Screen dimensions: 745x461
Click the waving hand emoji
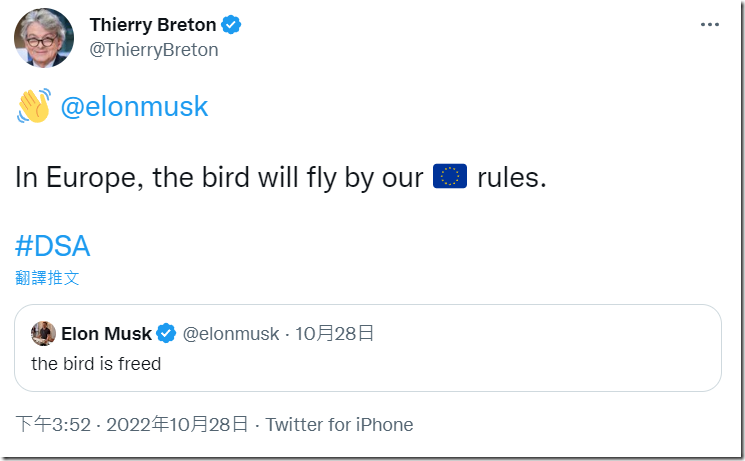point(33,107)
